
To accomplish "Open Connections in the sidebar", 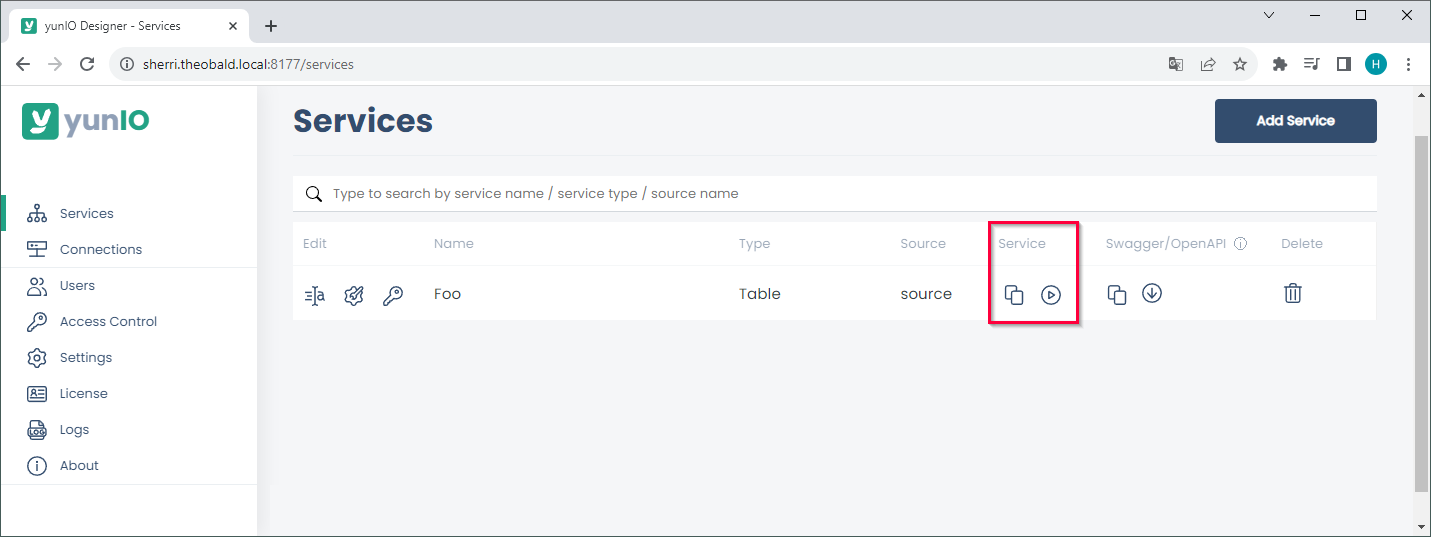I will (x=101, y=249).
